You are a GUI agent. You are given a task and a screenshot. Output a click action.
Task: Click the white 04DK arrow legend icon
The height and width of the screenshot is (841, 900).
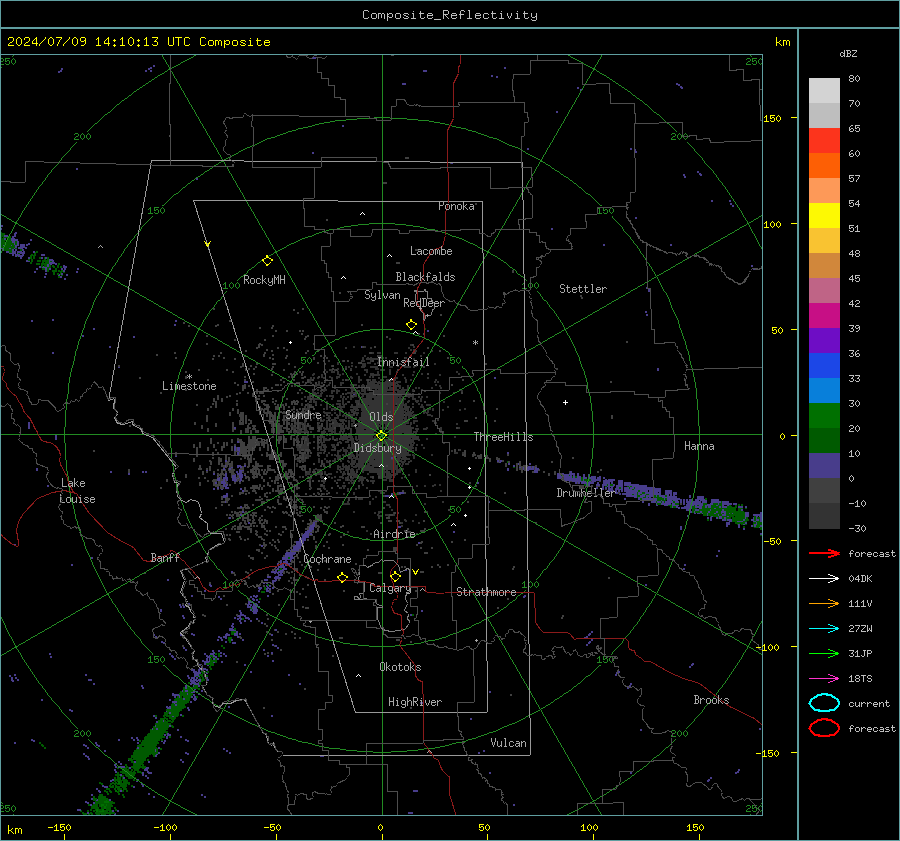[824, 579]
